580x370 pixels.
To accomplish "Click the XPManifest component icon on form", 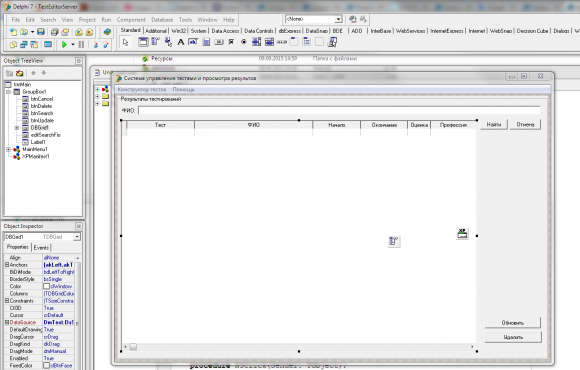I will (x=462, y=233).
